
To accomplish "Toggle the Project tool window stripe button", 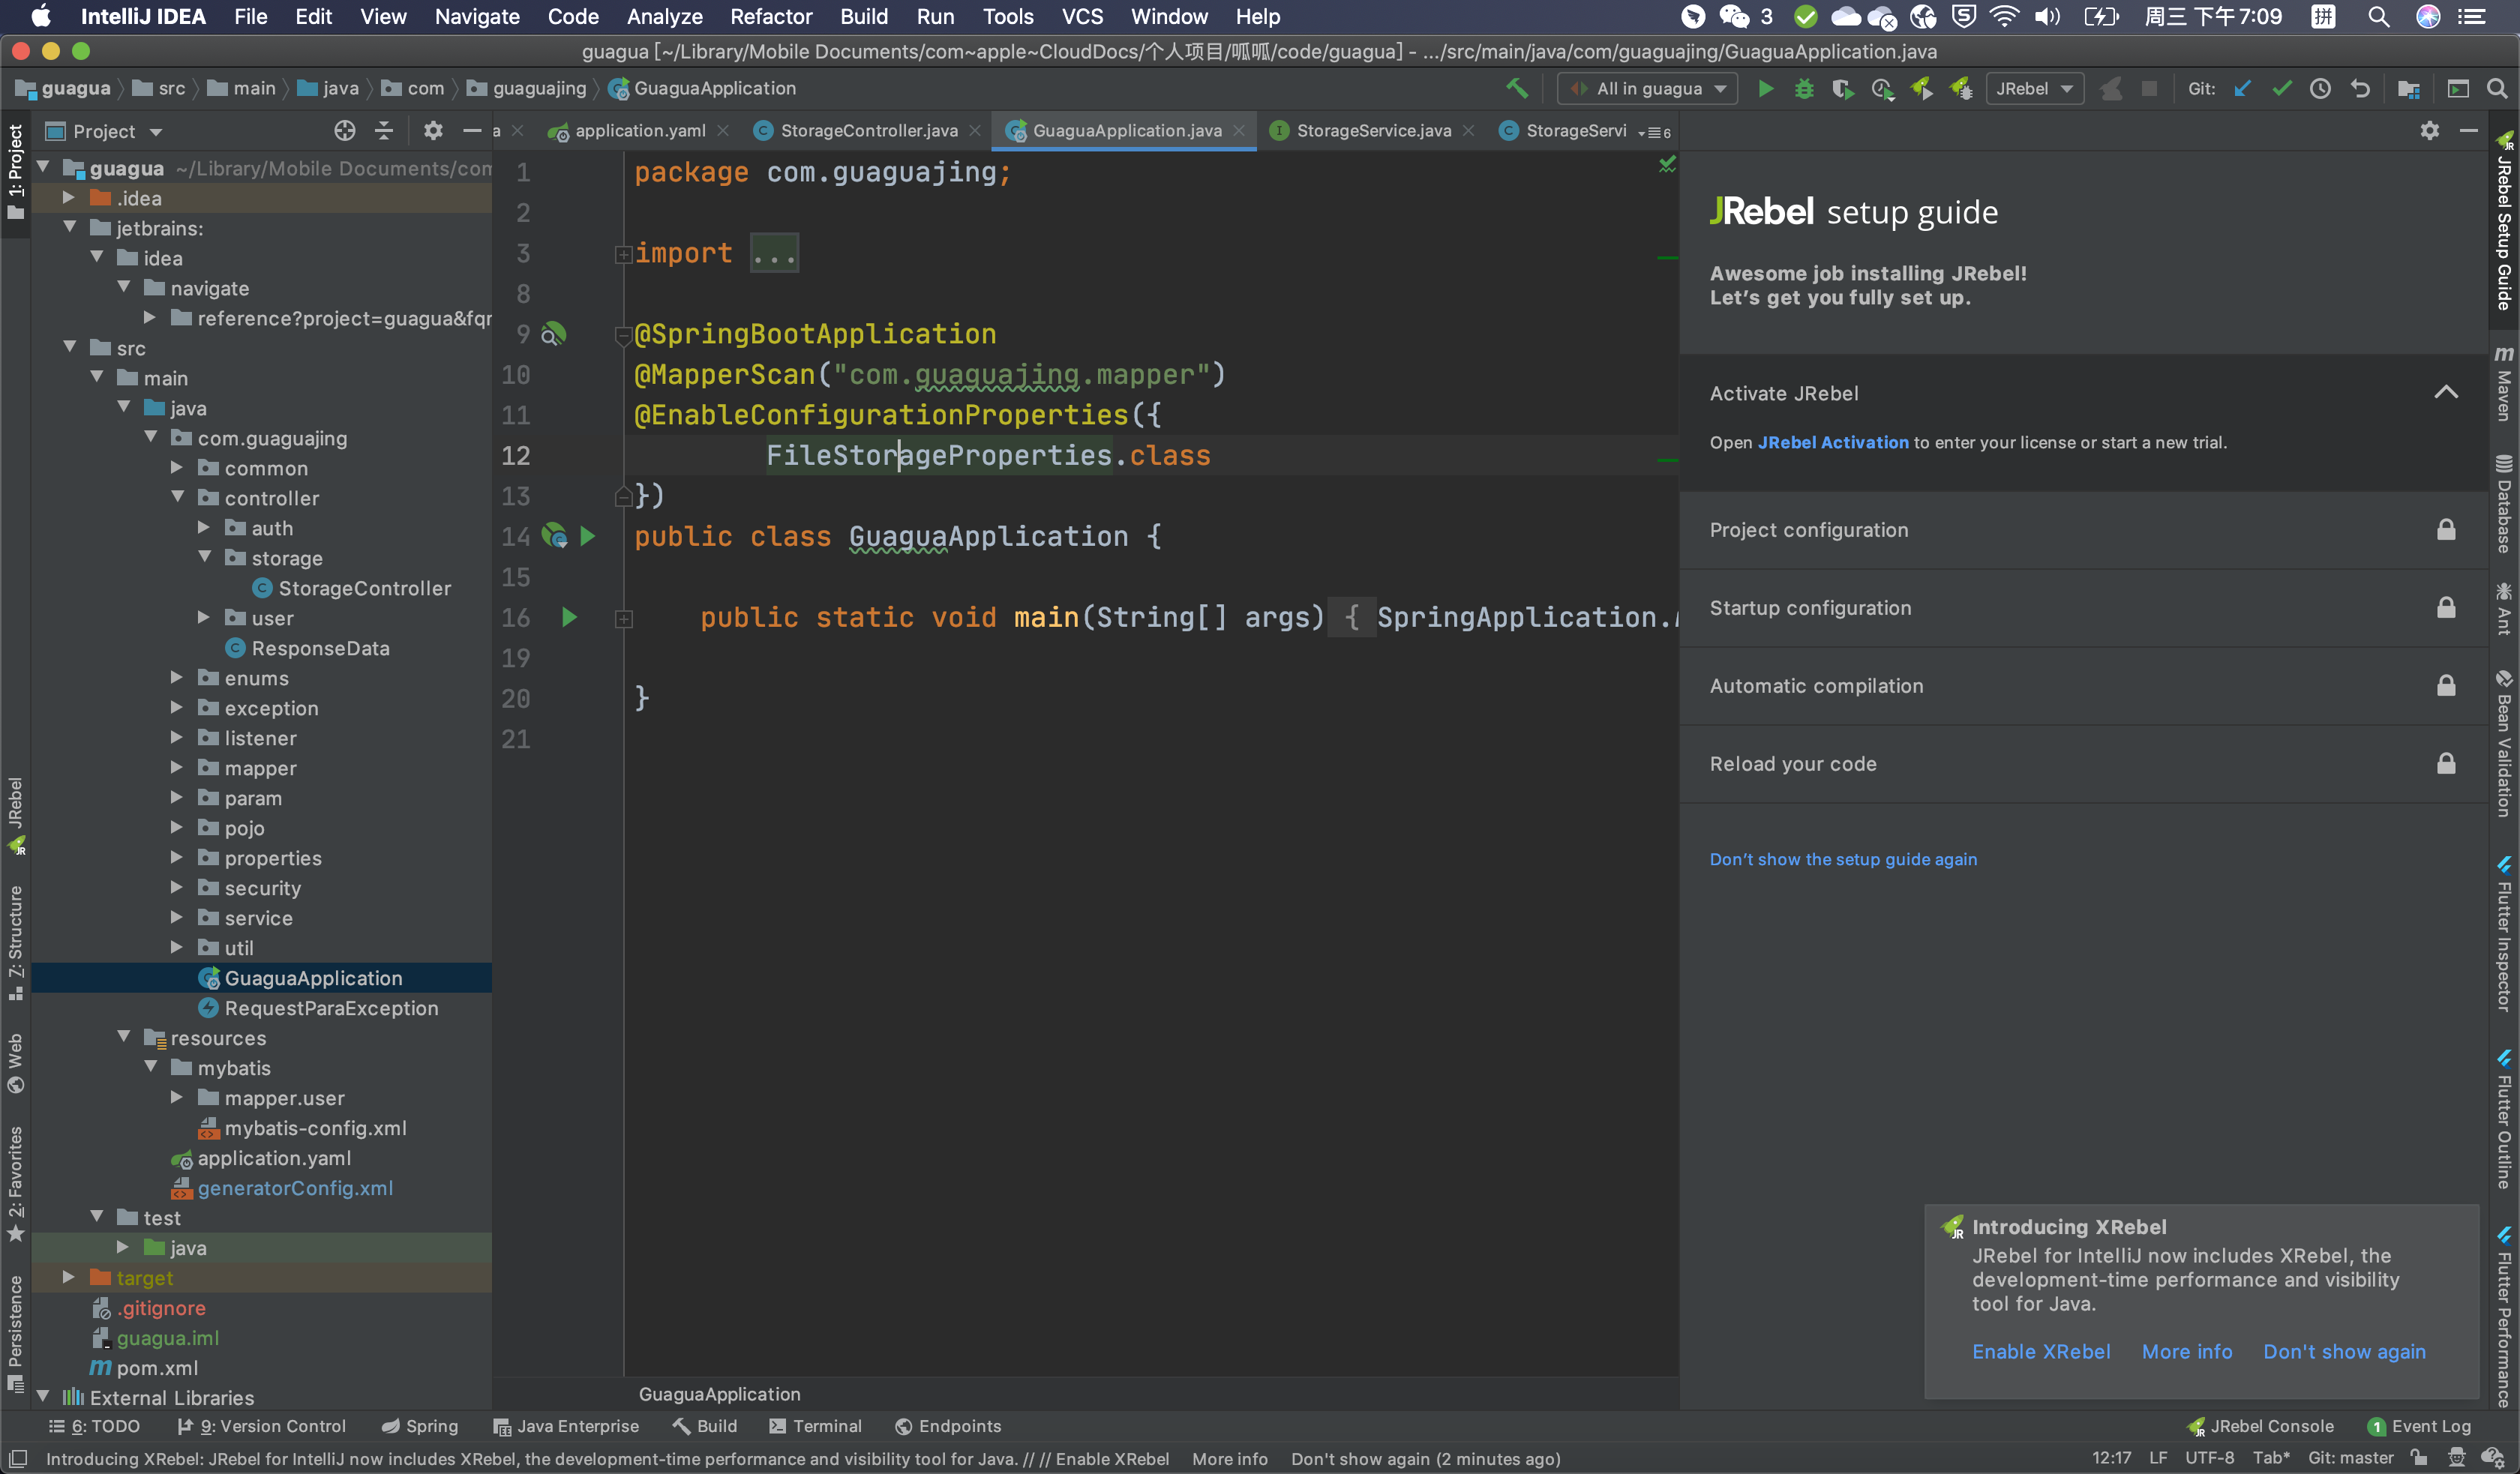I will point(15,170).
